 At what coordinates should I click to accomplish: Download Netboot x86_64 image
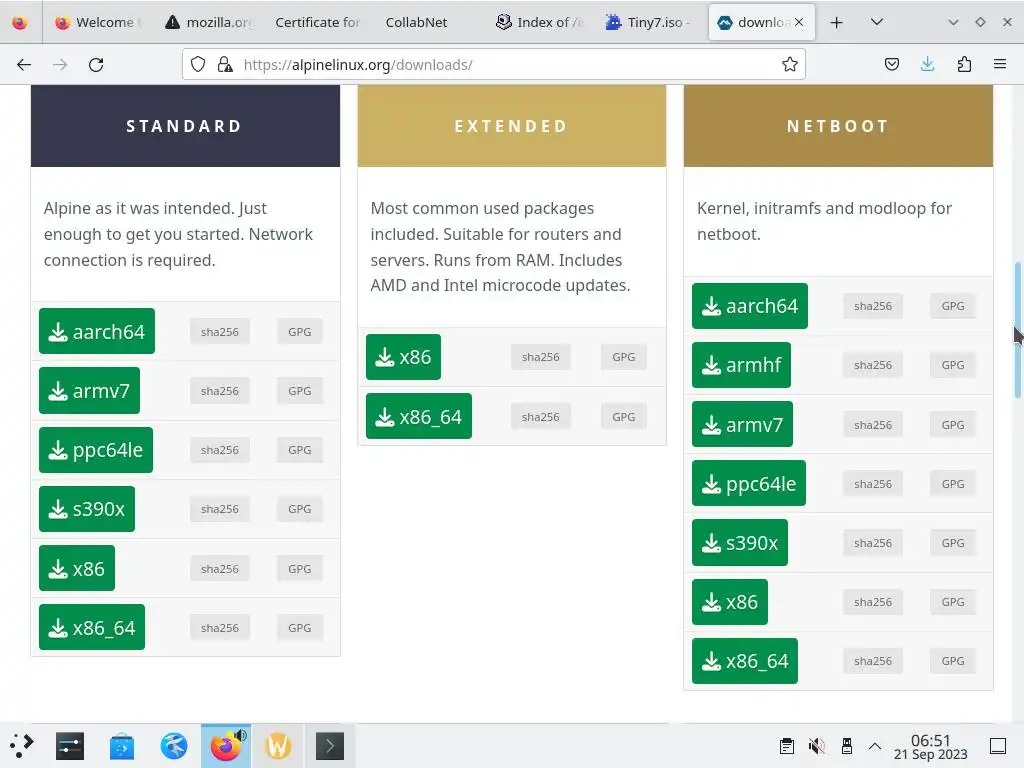coord(745,661)
